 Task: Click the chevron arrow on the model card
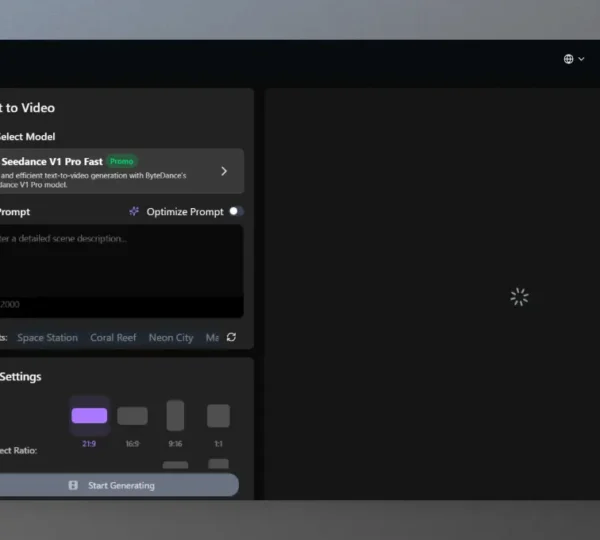pos(223,171)
